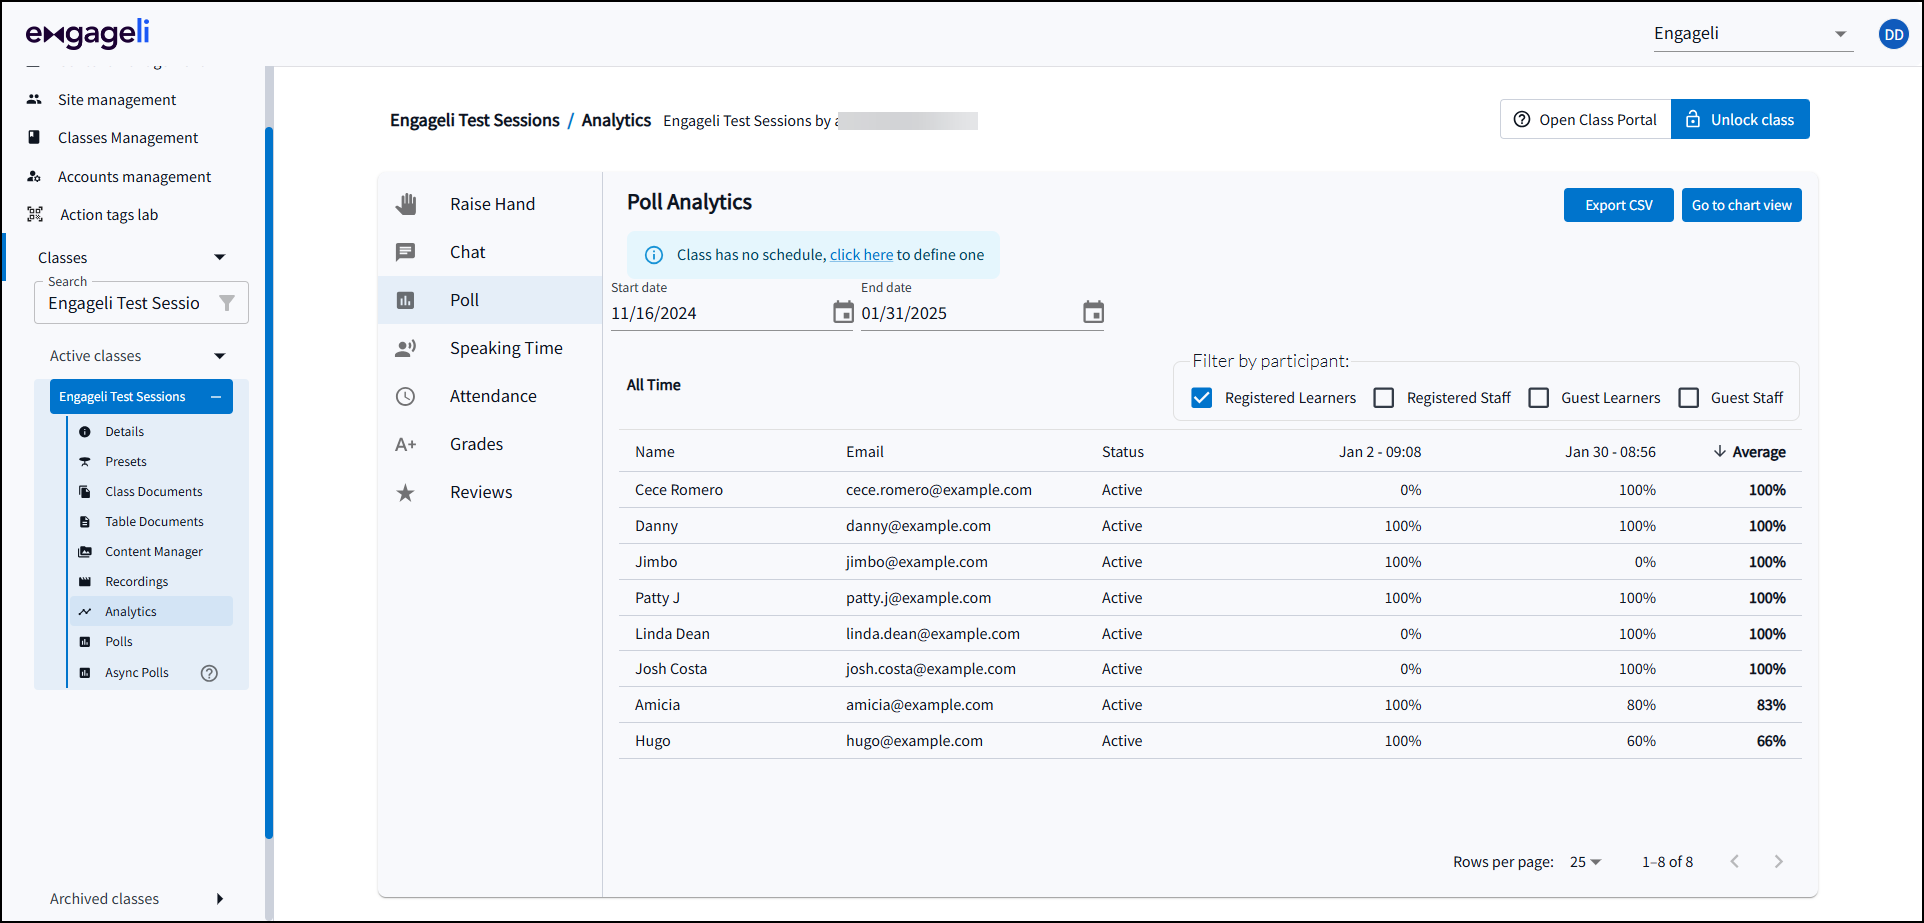
Task: Click the Analytics trend line icon
Action: pos(85,612)
